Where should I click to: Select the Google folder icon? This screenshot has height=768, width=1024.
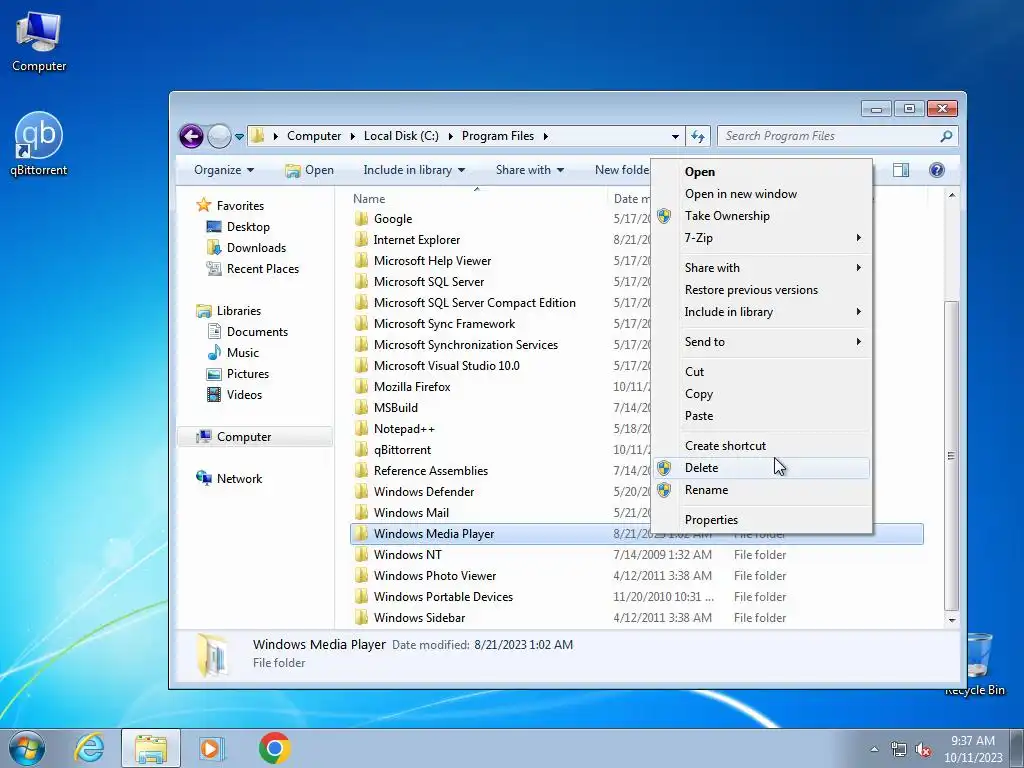361,219
